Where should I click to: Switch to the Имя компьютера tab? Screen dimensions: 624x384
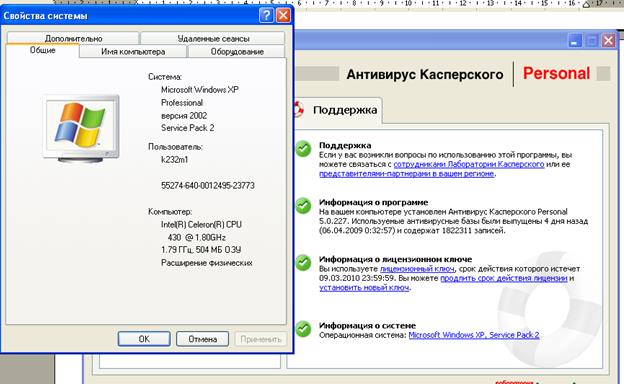pyautogui.click(x=133, y=52)
